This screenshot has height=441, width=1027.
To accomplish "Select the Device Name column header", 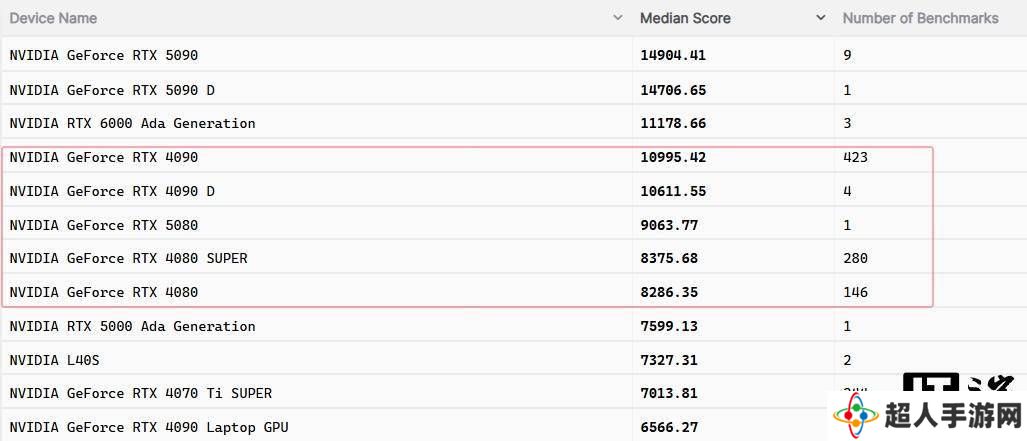I will pos(53,18).
